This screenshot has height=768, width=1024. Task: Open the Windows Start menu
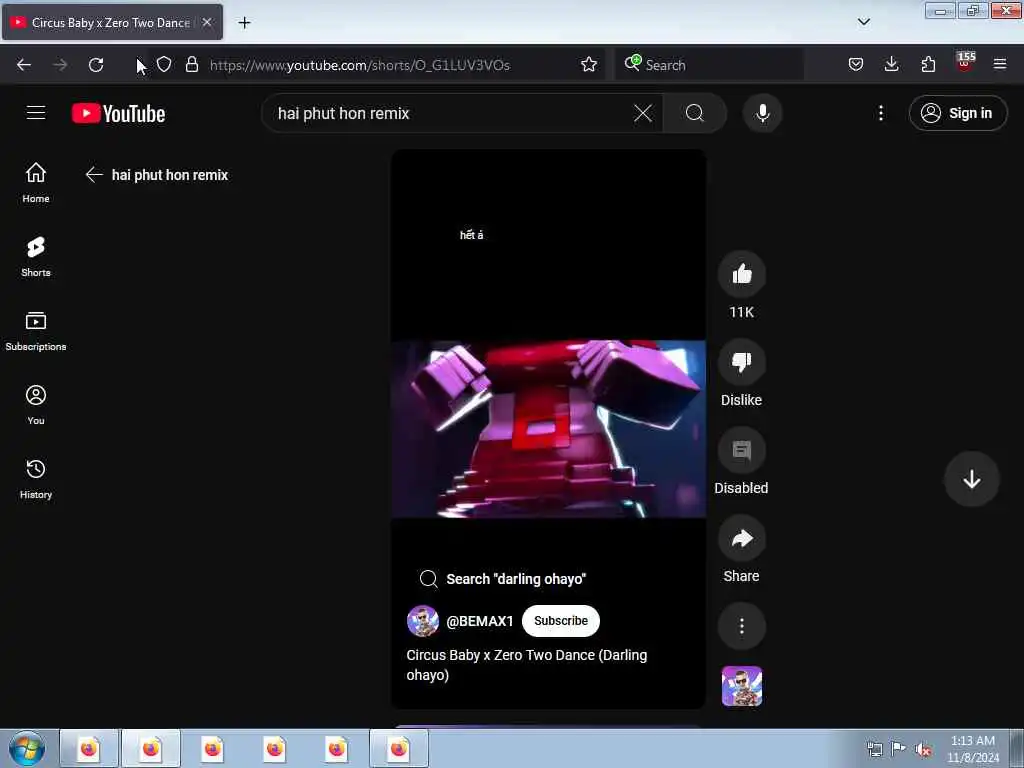27,748
